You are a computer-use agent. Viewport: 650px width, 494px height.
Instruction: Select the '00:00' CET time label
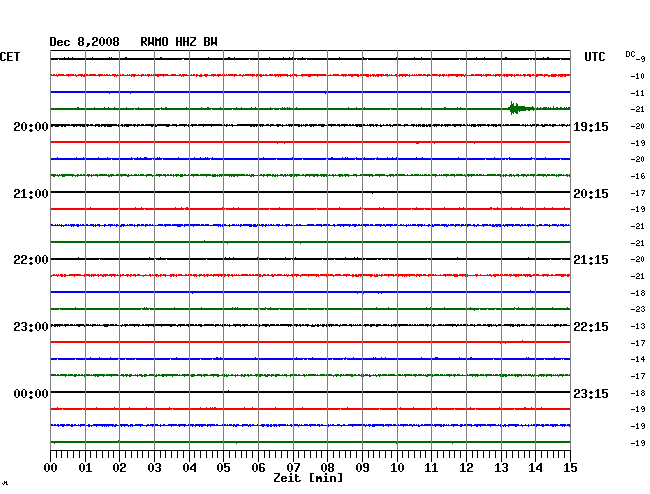tap(31, 394)
